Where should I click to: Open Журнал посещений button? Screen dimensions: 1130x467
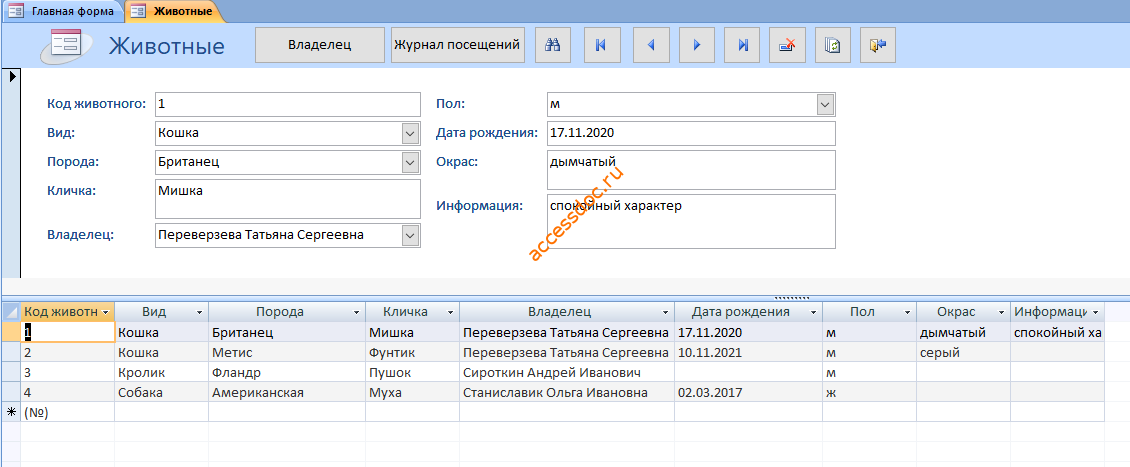tap(458, 45)
